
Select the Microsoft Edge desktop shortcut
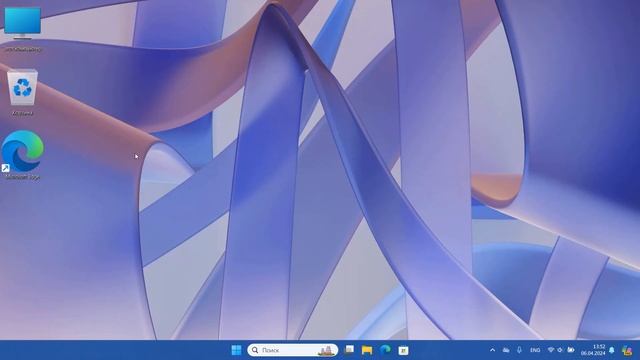(22, 155)
